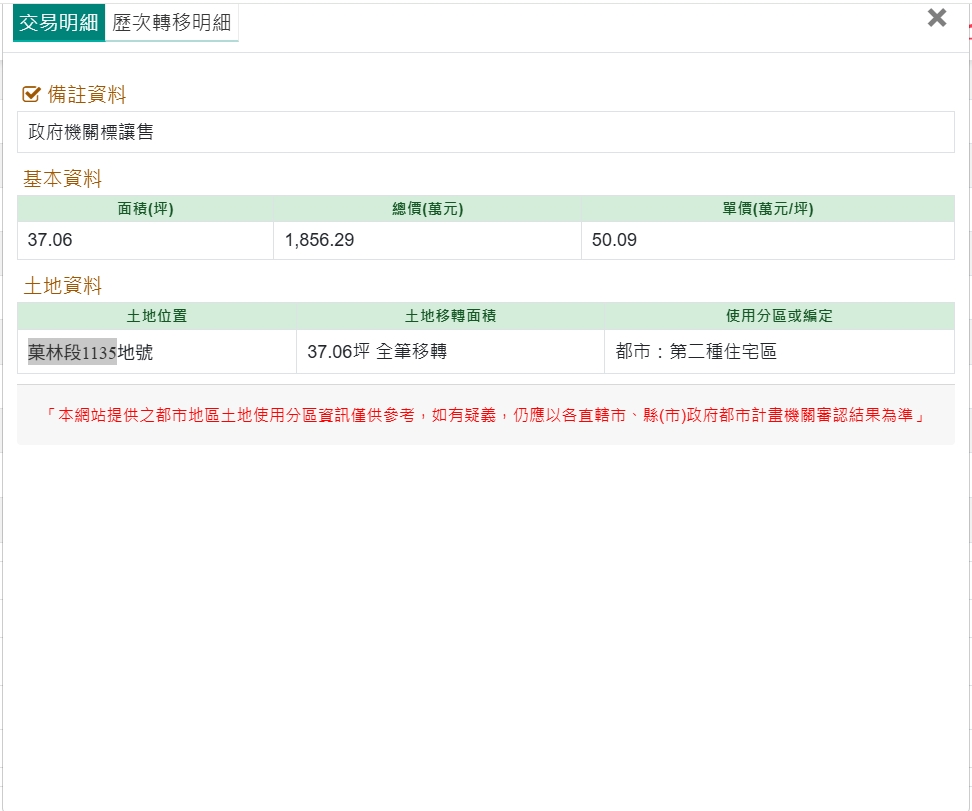Toggle the 備註資料 checkbox icon

[x=31, y=95]
